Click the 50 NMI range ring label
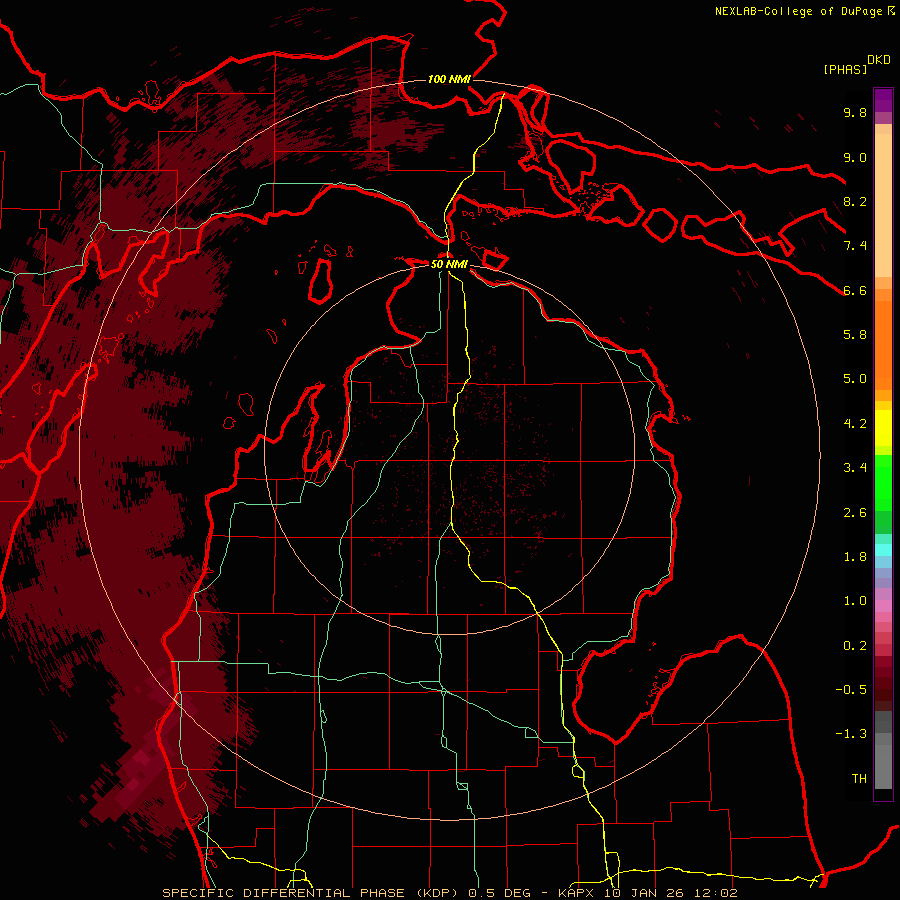 pyautogui.click(x=449, y=265)
